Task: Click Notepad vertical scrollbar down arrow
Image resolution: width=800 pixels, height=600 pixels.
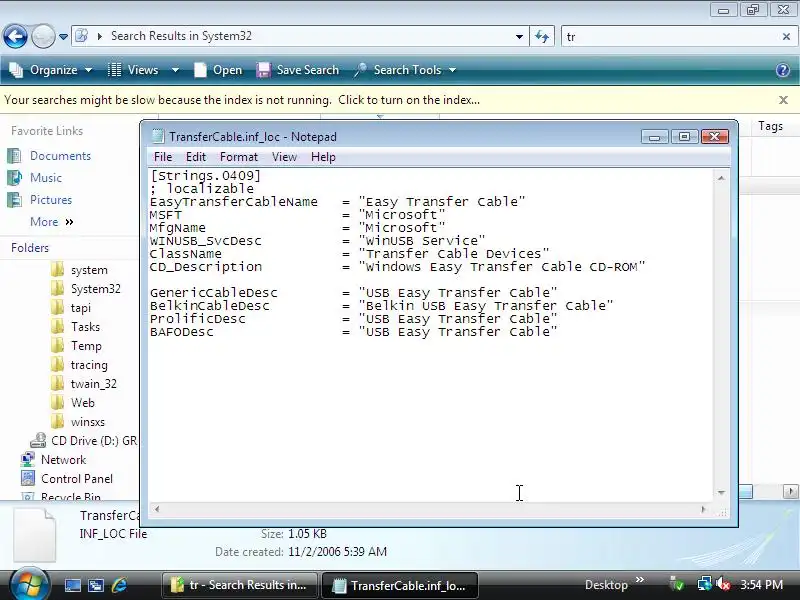Action: point(721,492)
